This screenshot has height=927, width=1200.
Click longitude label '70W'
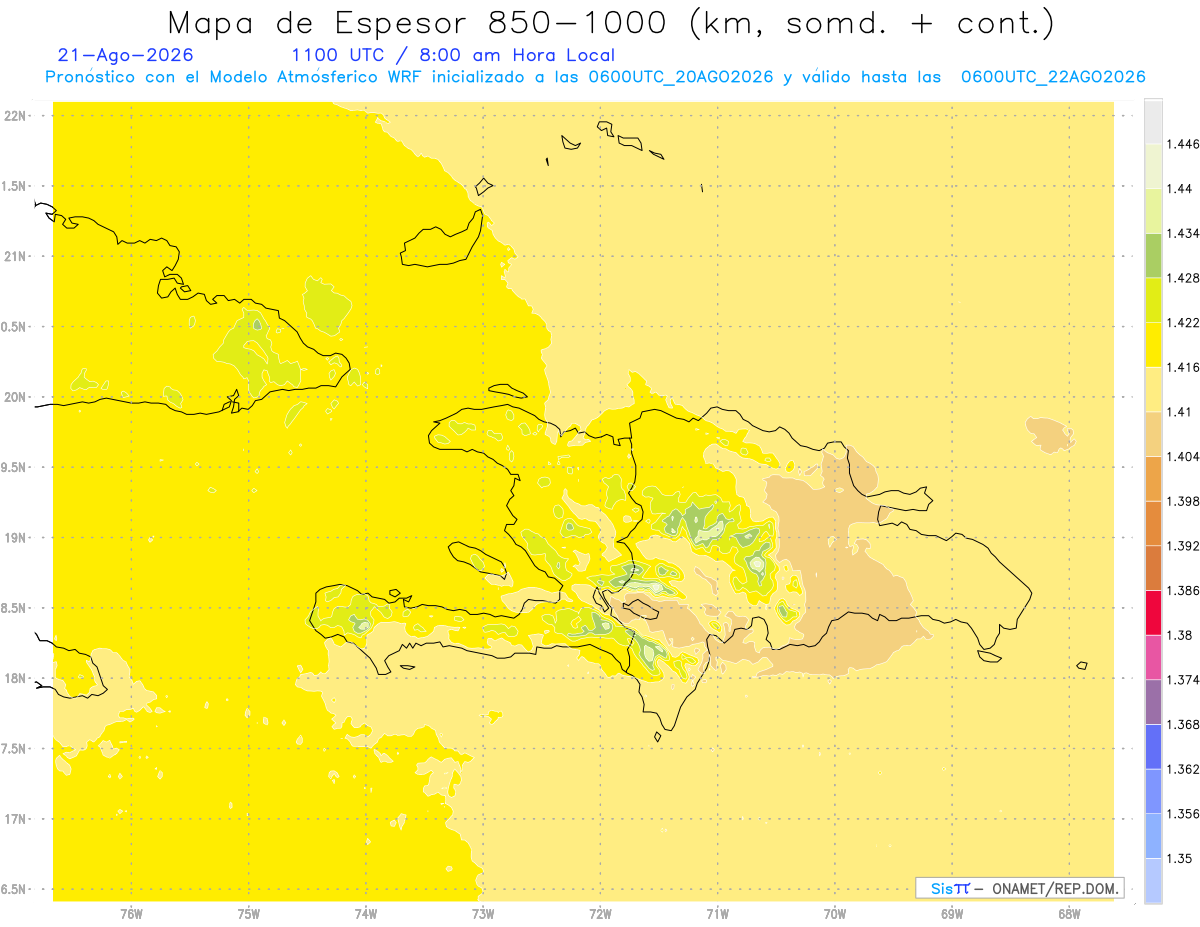coord(835,914)
